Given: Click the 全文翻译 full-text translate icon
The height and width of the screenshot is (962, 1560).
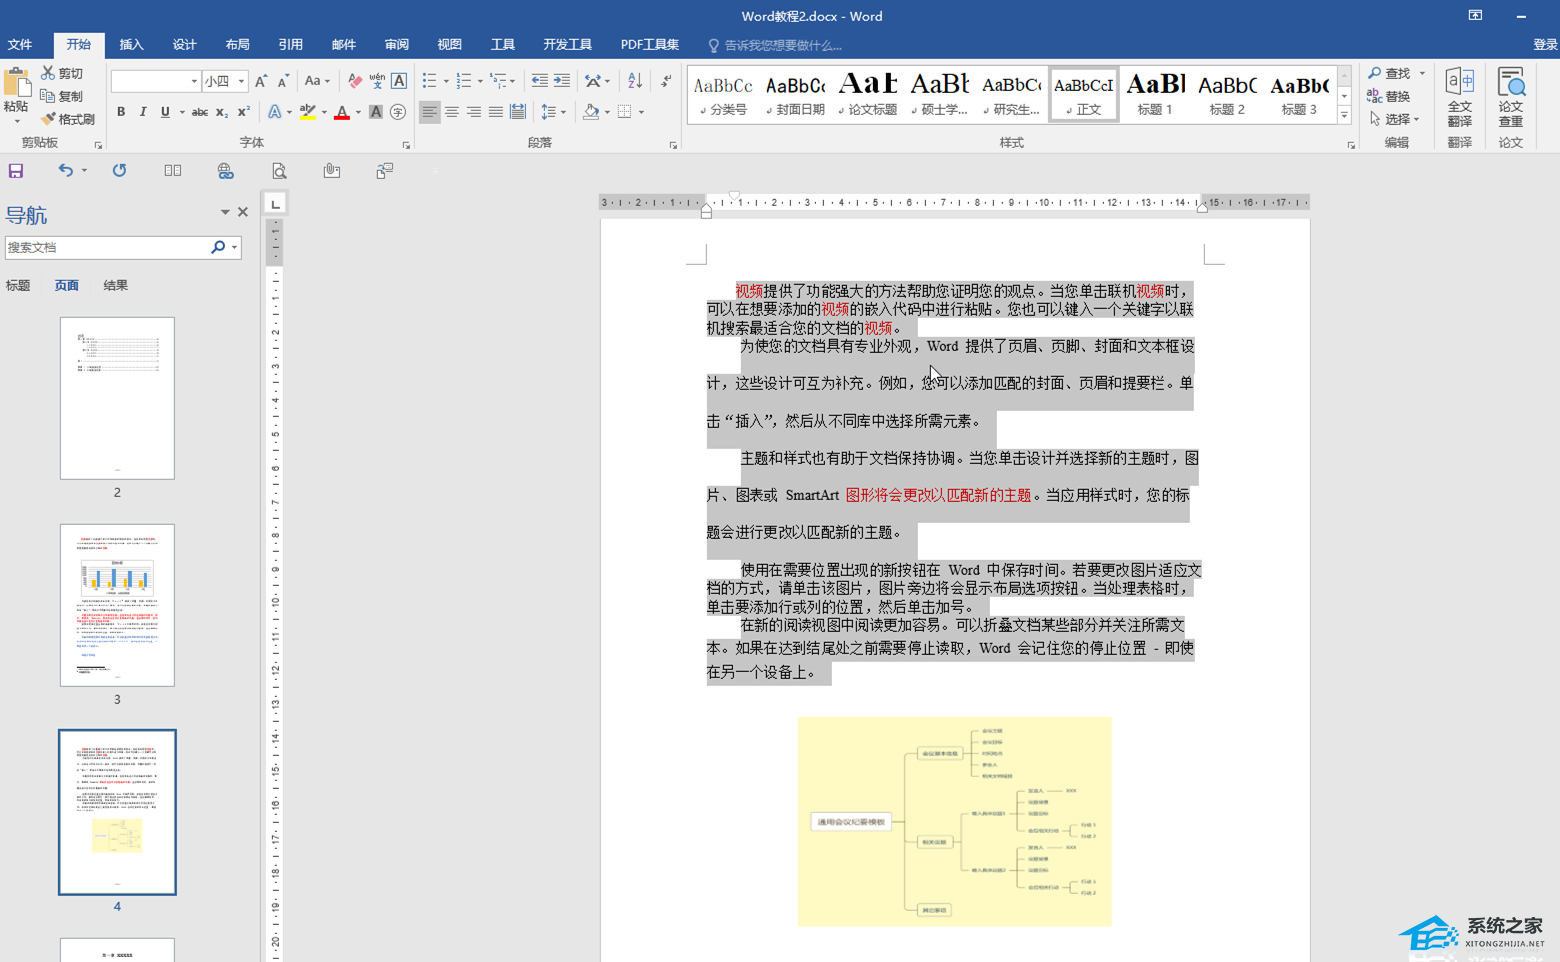Looking at the screenshot, I should tap(1459, 97).
